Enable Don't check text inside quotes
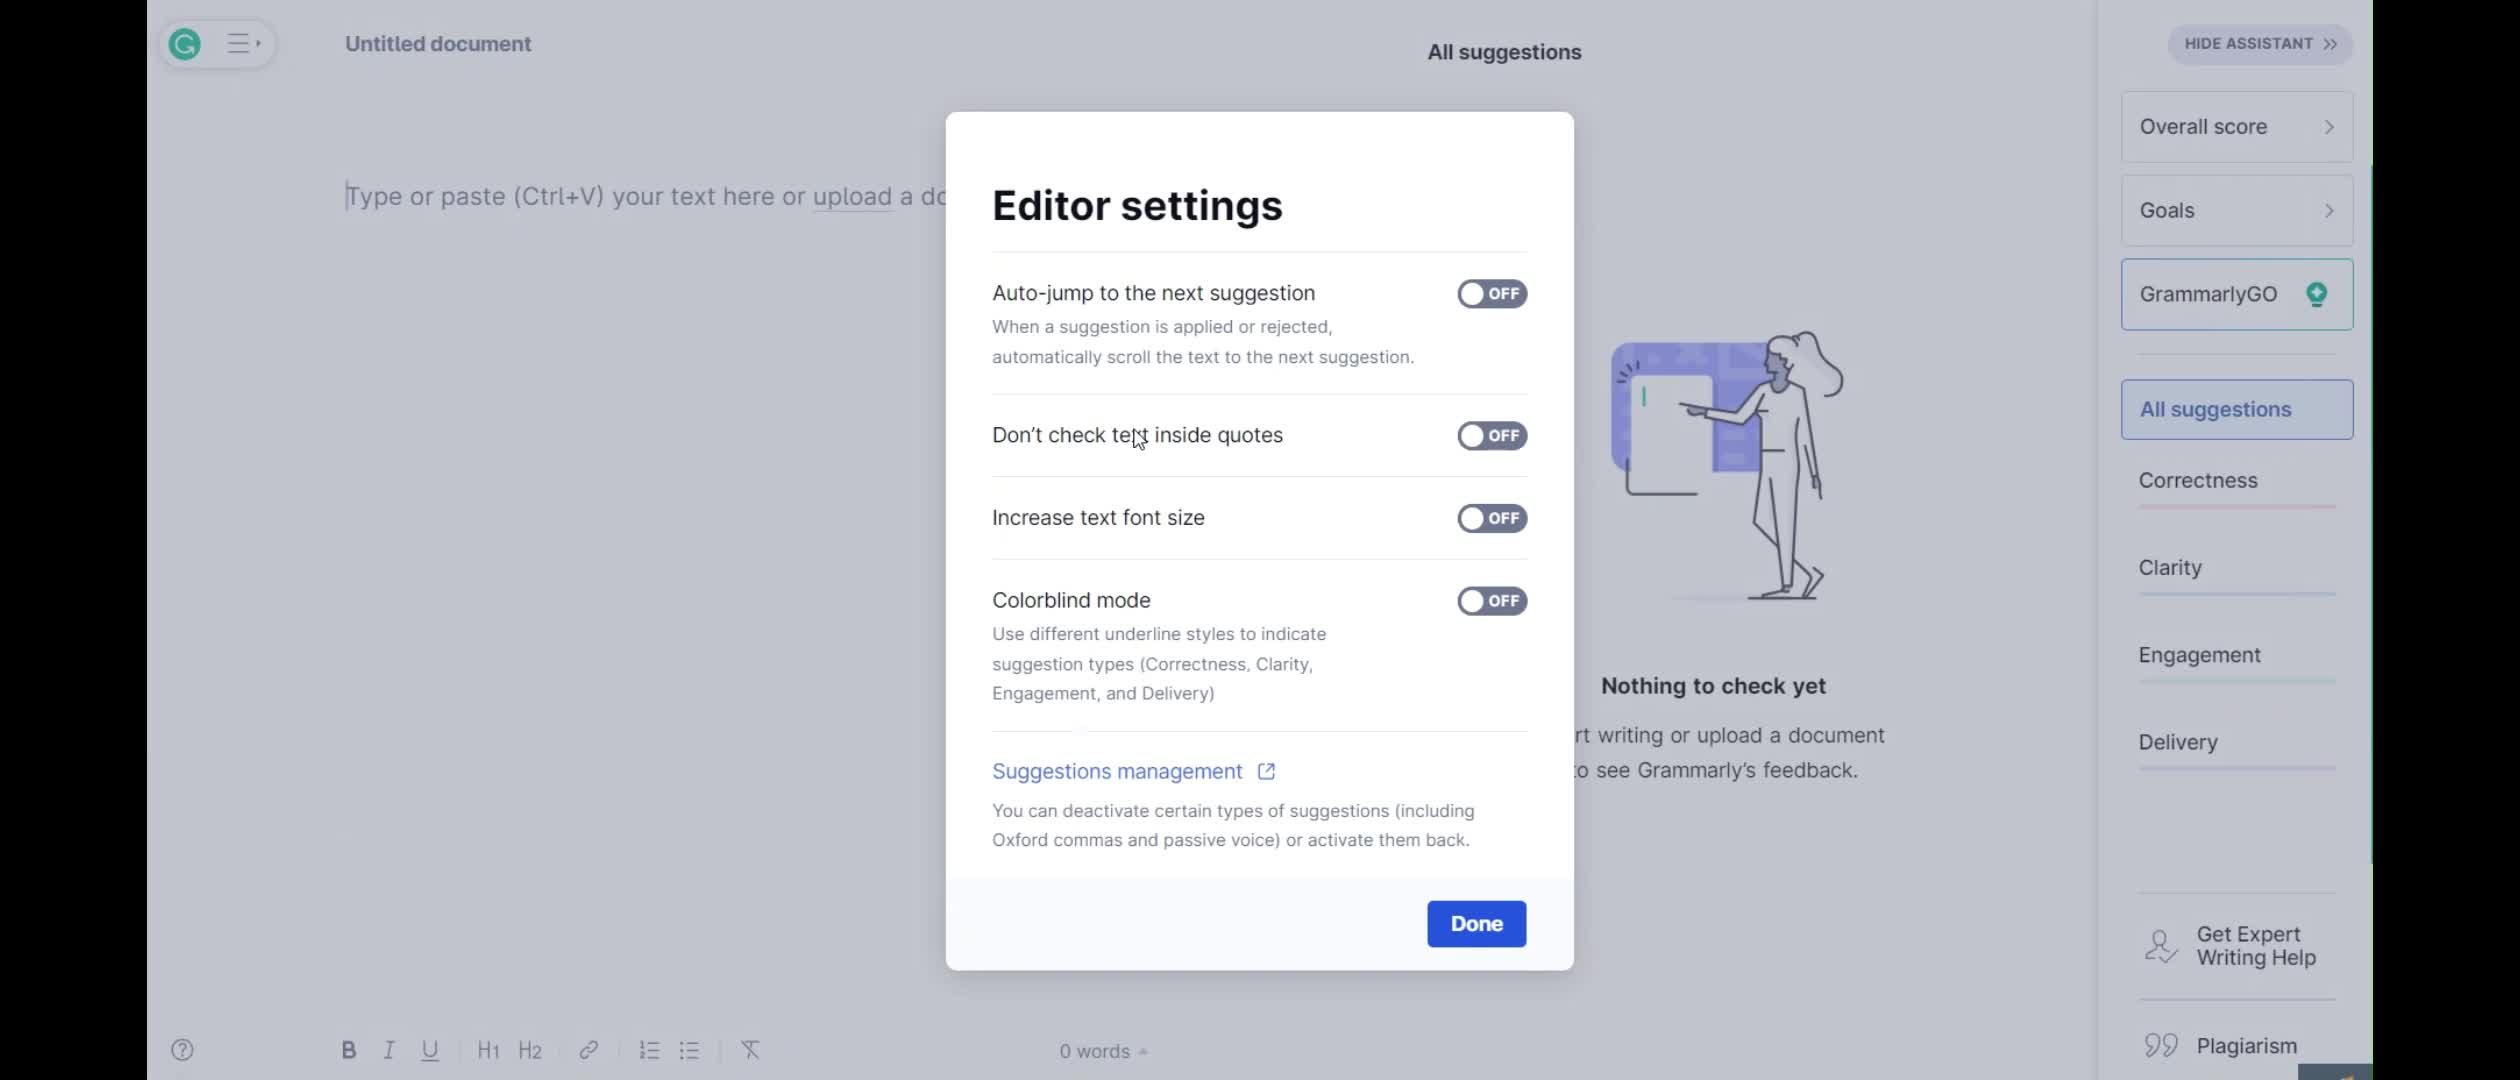 point(1491,436)
